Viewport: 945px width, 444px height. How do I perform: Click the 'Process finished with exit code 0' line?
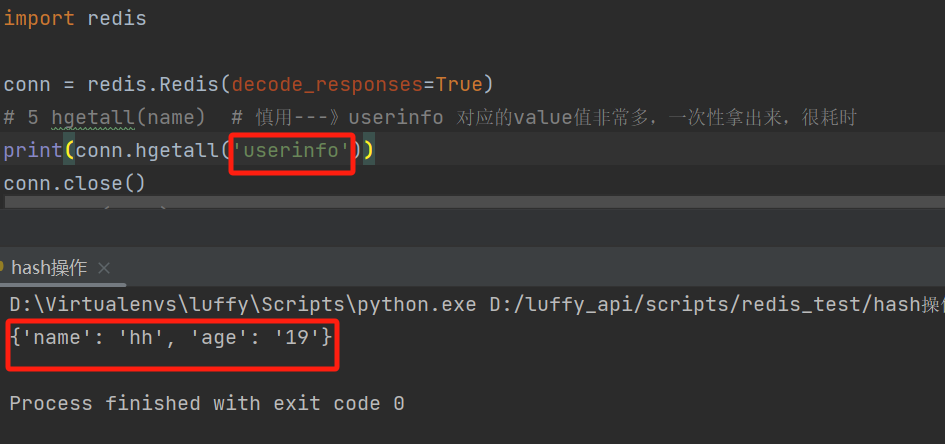pos(207,404)
